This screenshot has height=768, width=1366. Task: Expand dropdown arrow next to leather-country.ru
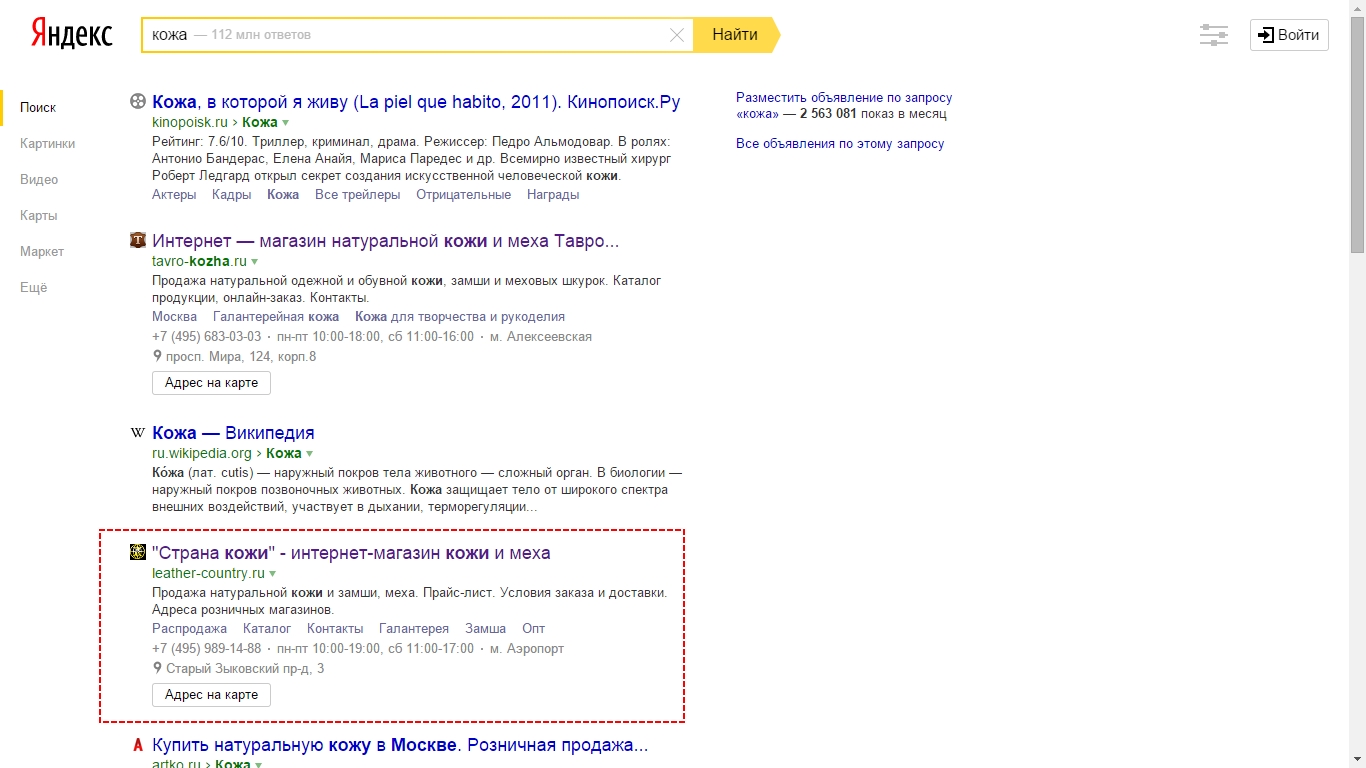(x=273, y=574)
